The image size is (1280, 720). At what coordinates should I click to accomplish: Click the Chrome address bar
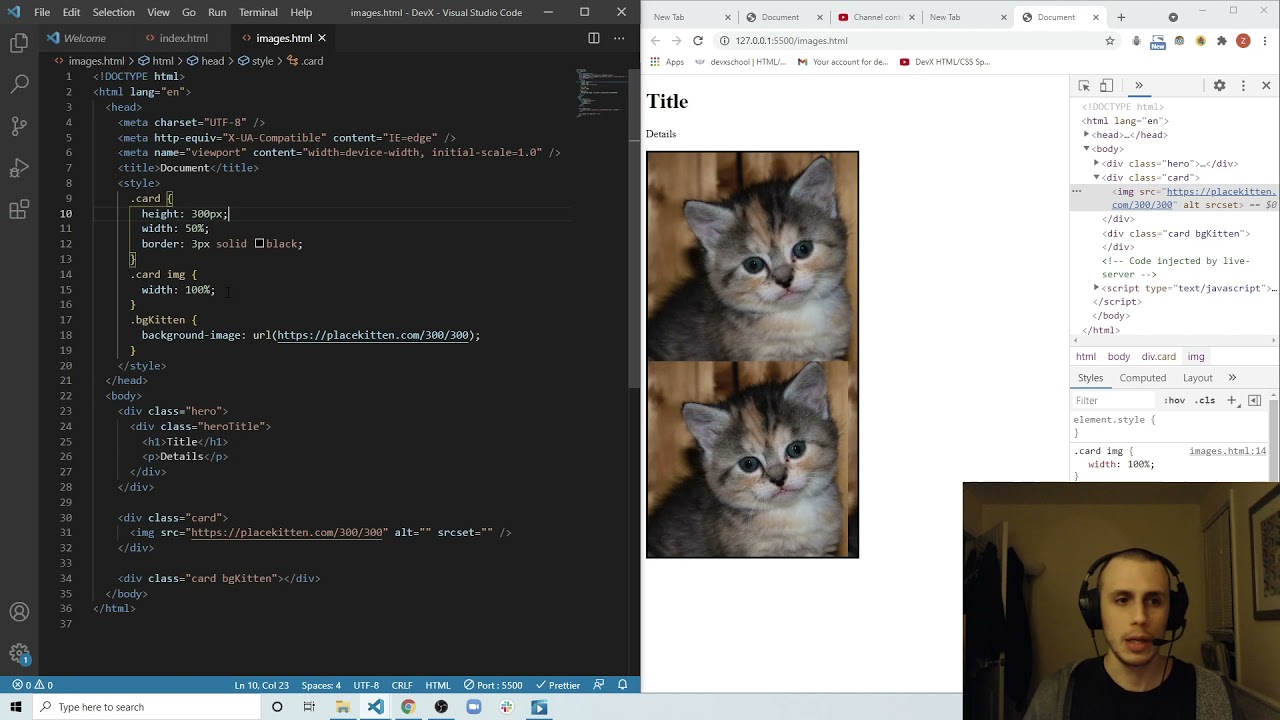tap(910, 41)
